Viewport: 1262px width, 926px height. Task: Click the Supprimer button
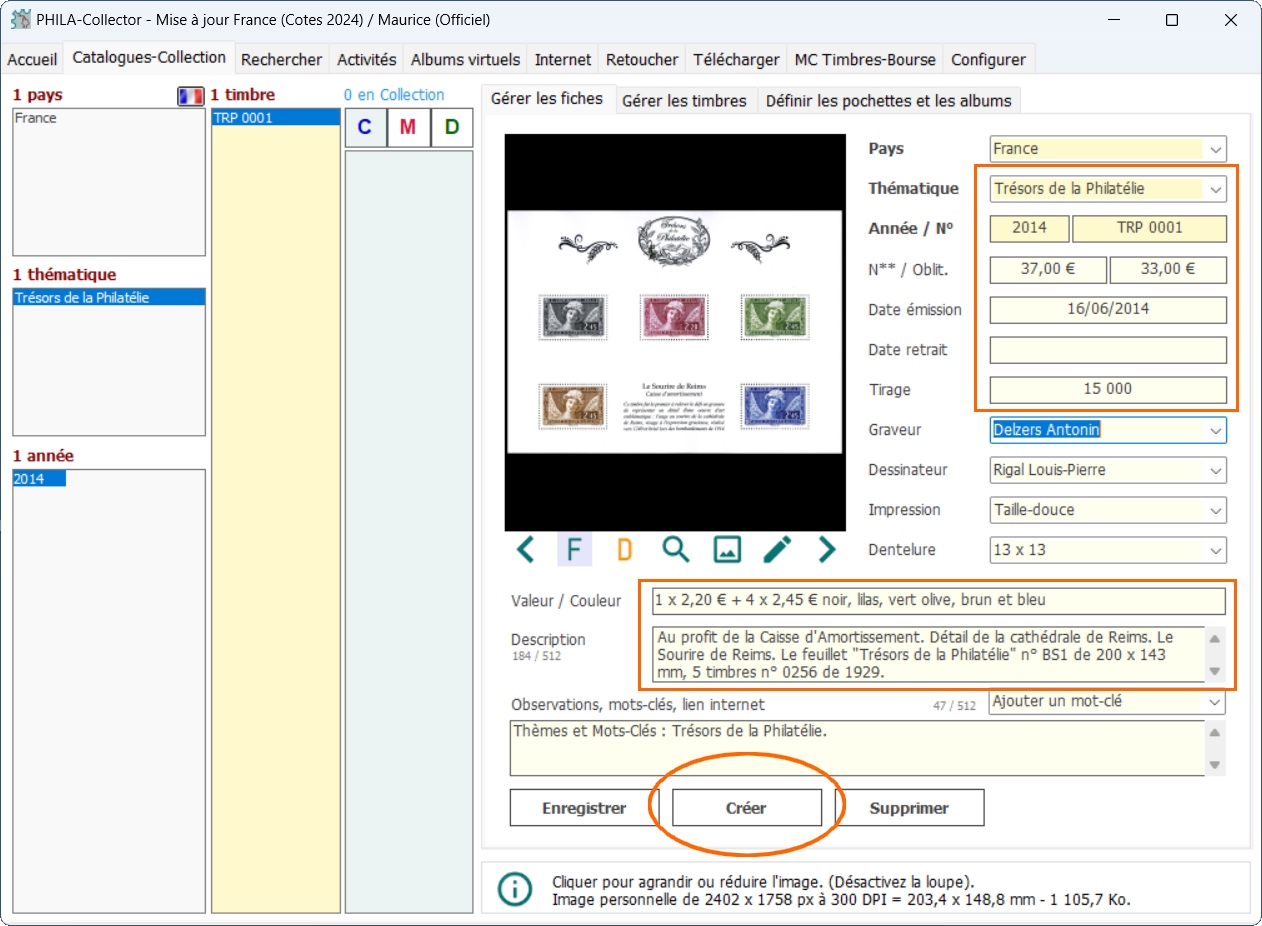coord(909,808)
